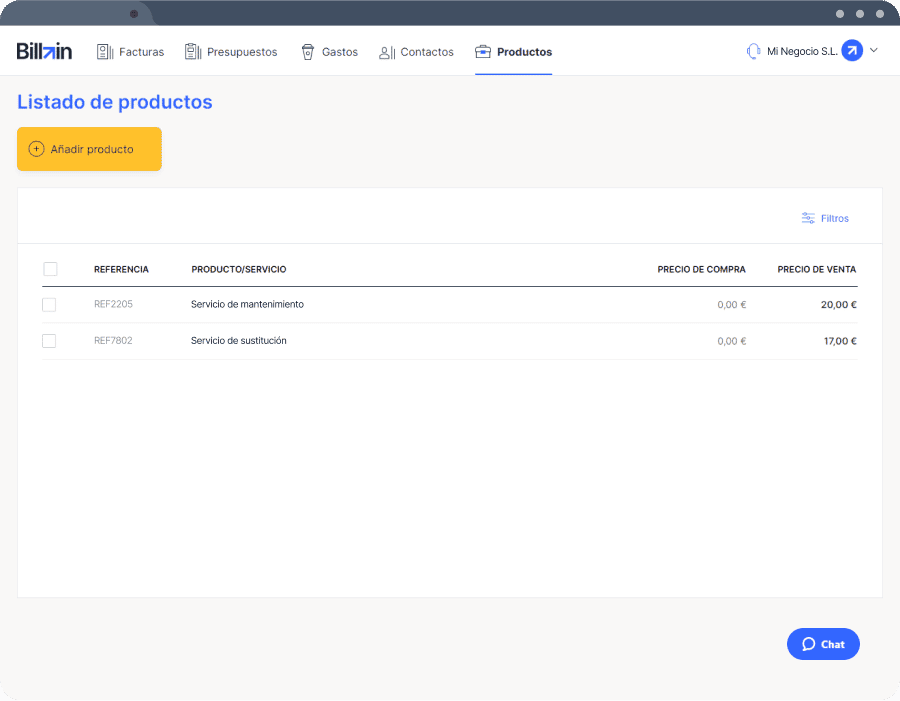Check the REF2205 row checkbox

(49, 305)
